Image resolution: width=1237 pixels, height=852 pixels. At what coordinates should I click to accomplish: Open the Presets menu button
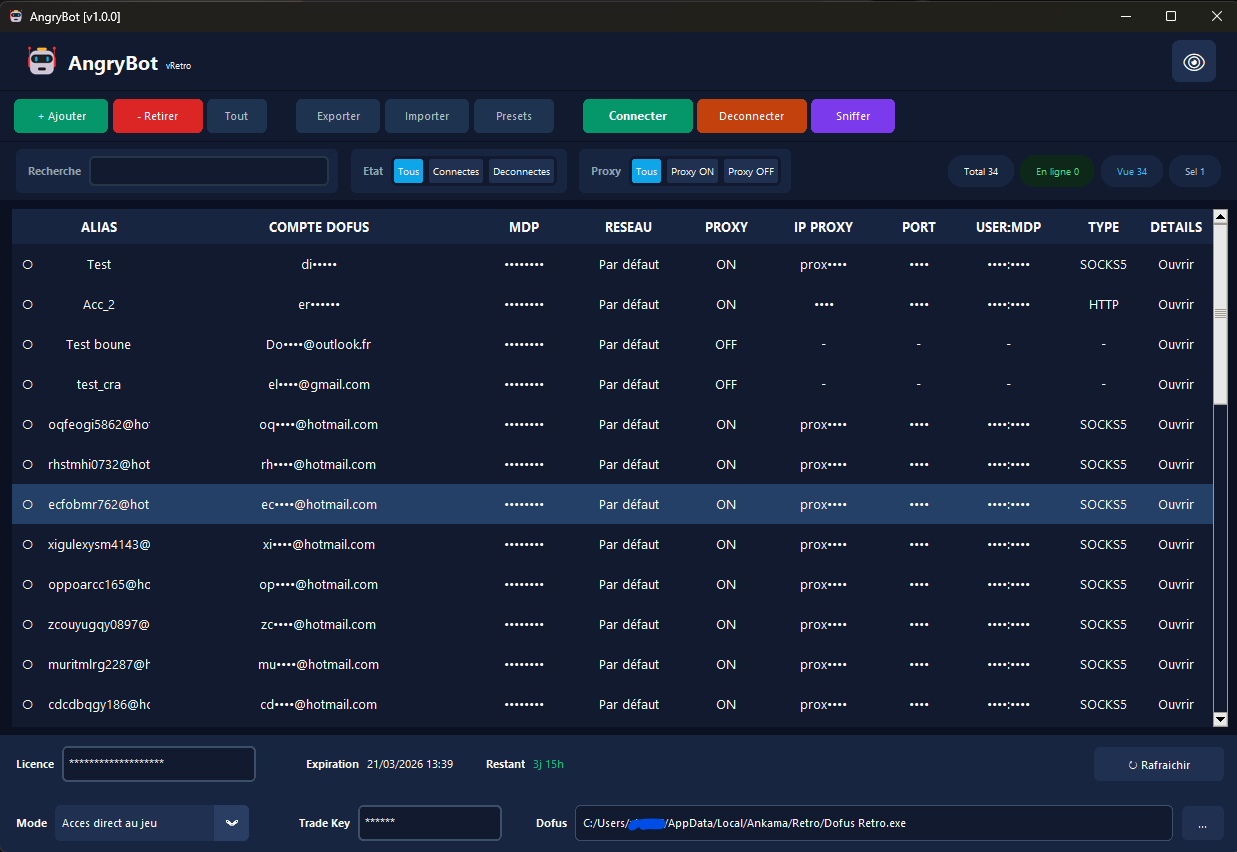coord(513,116)
